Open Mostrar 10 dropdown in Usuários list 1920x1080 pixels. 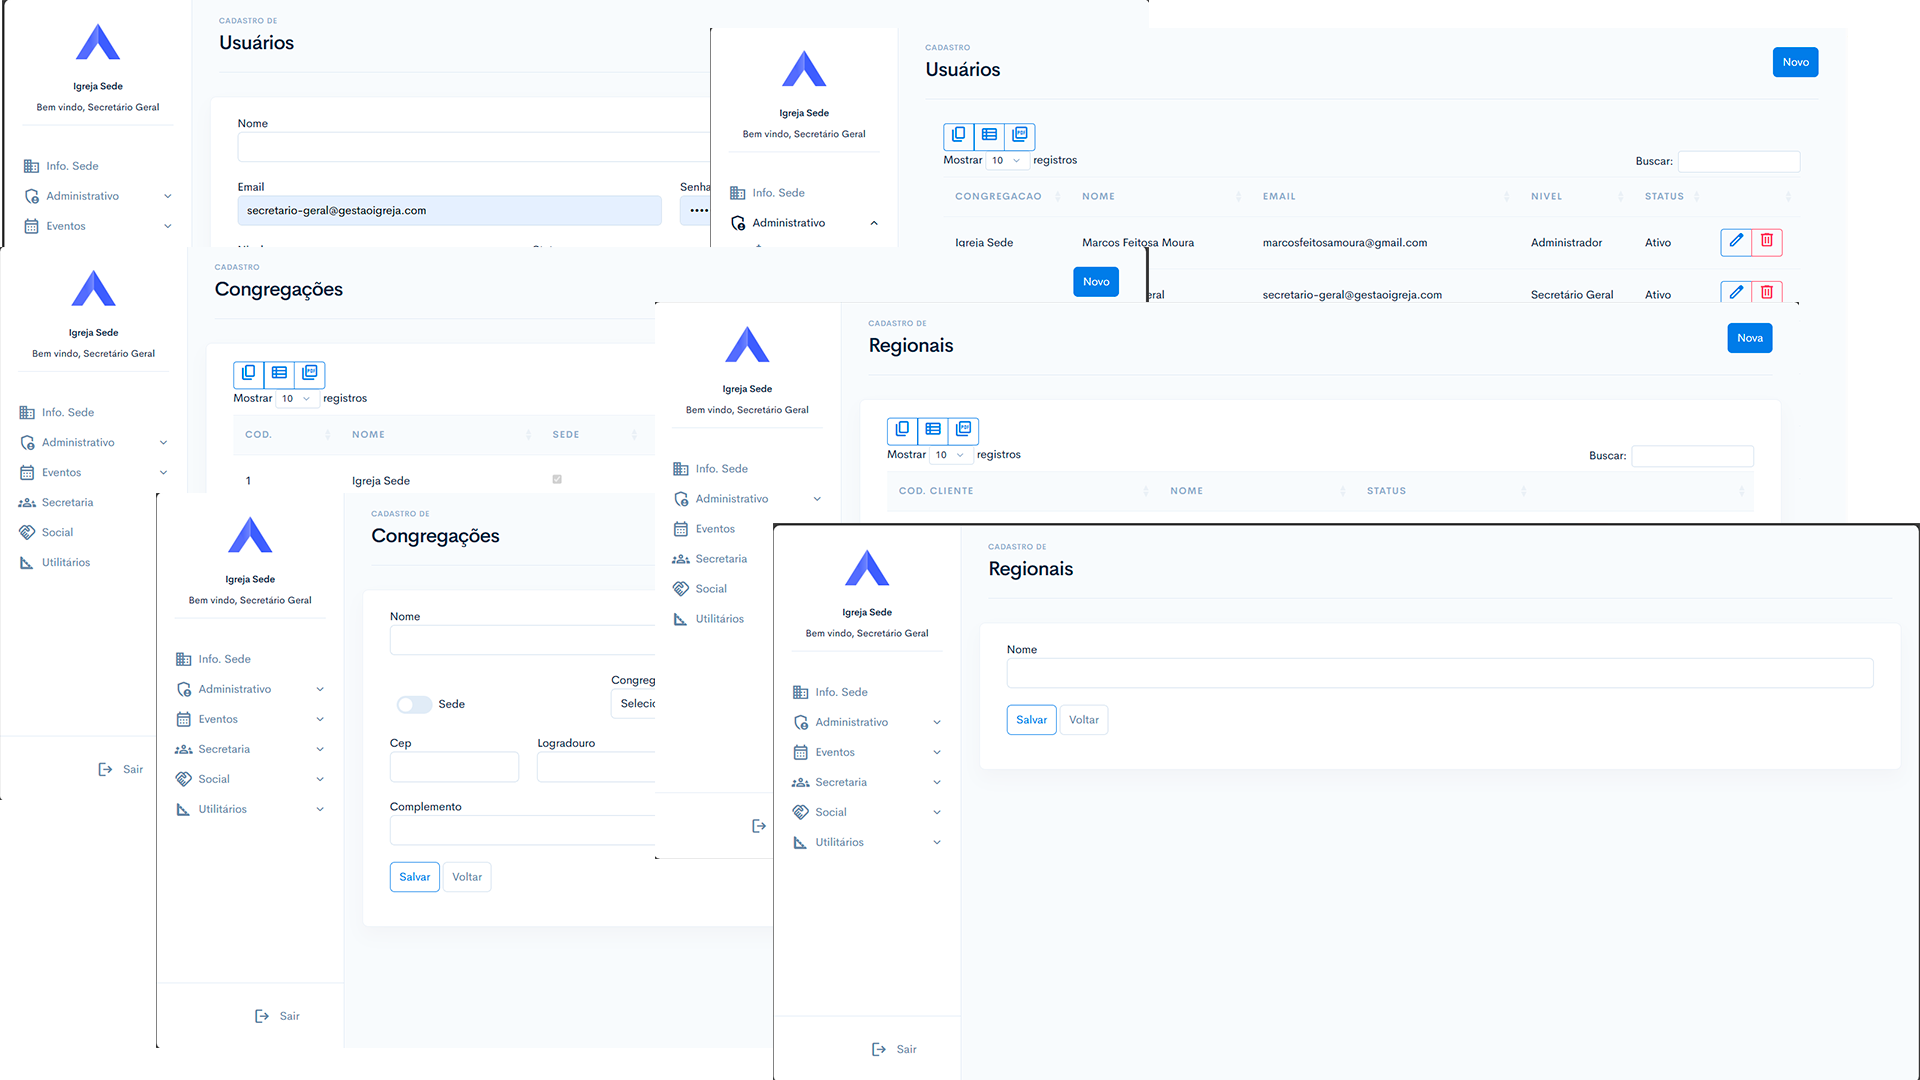(x=1005, y=161)
